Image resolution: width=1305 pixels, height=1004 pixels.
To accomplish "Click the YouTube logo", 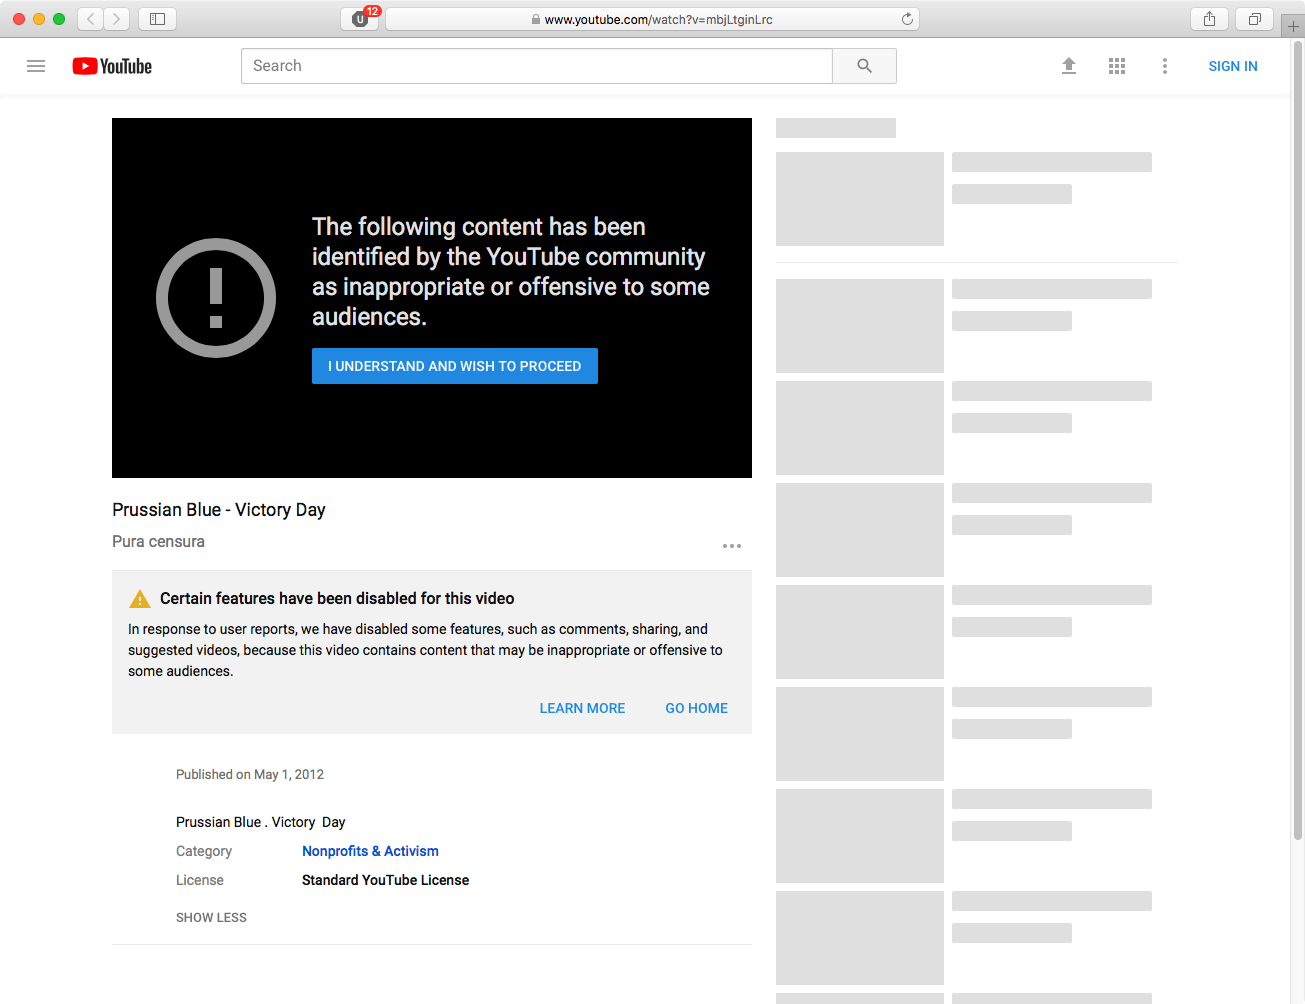I will click(x=112, y=66).
